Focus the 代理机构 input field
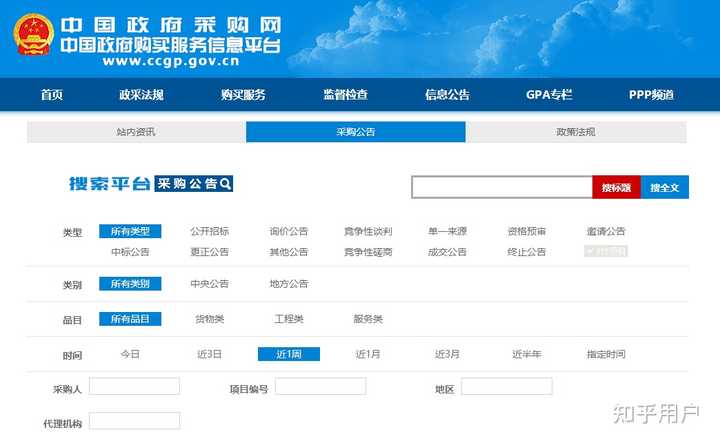This screenshot has width=720, height=439. (134, 421)
